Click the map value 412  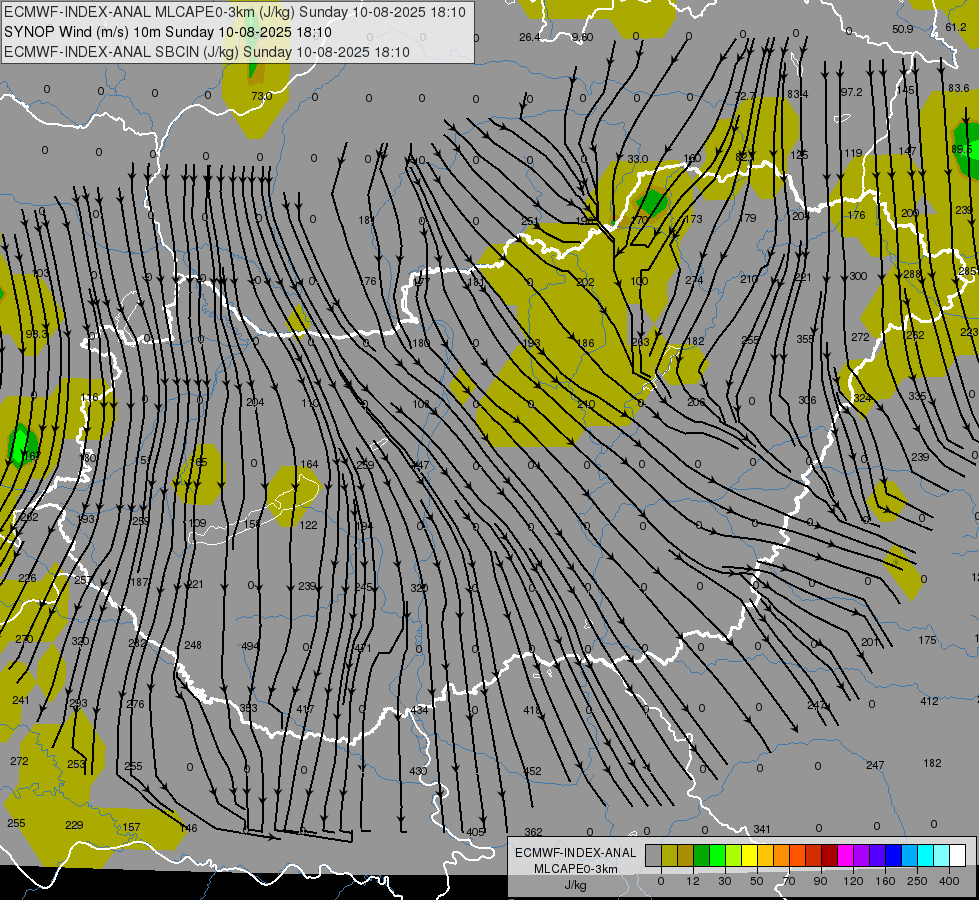pyautogui.click(x=929, y=701)
